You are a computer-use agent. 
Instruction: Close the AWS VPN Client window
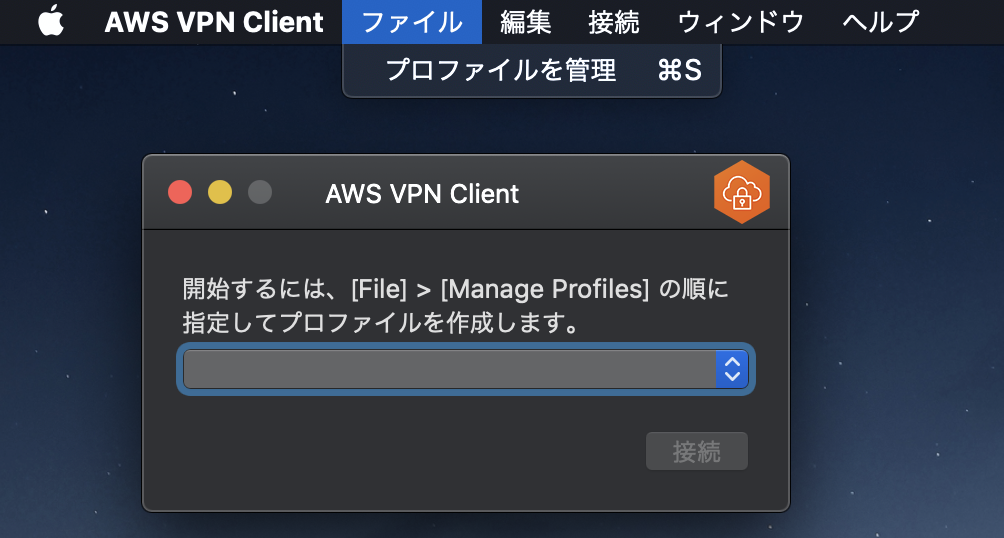(180, 192)
